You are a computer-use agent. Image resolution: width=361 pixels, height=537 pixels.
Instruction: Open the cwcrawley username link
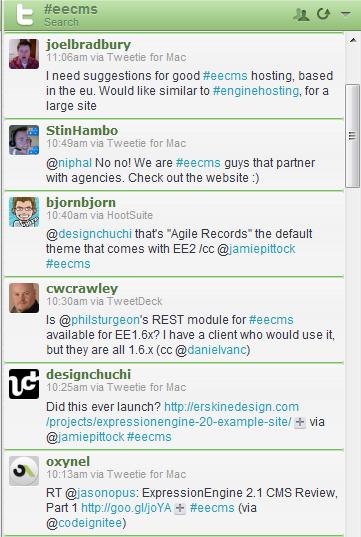[x=82, y=289]
